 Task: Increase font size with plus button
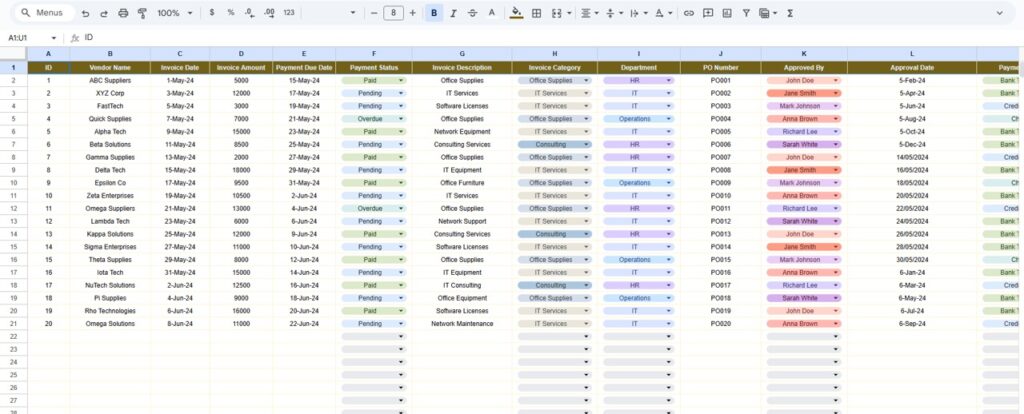coord(413,13)
